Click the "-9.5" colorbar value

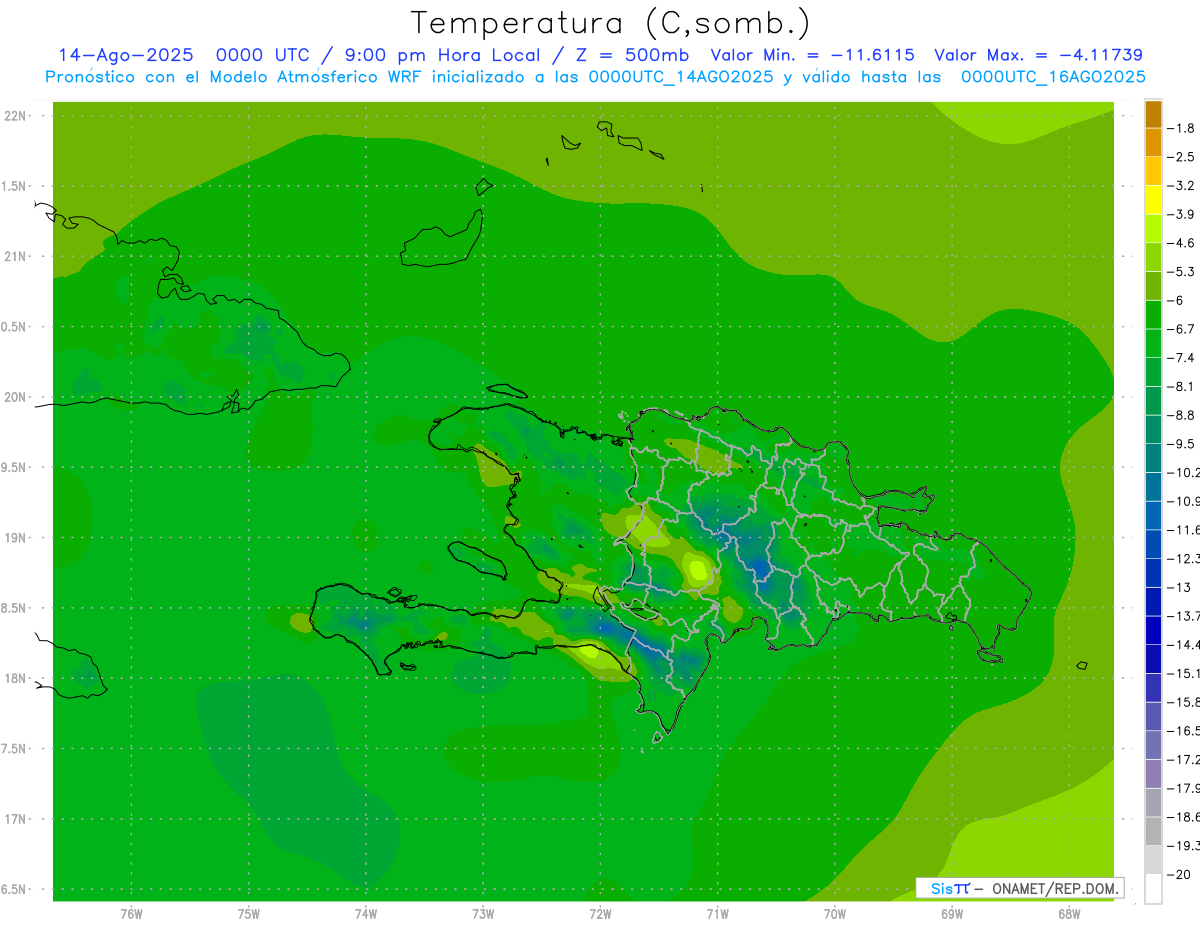tap(1182, 444)
